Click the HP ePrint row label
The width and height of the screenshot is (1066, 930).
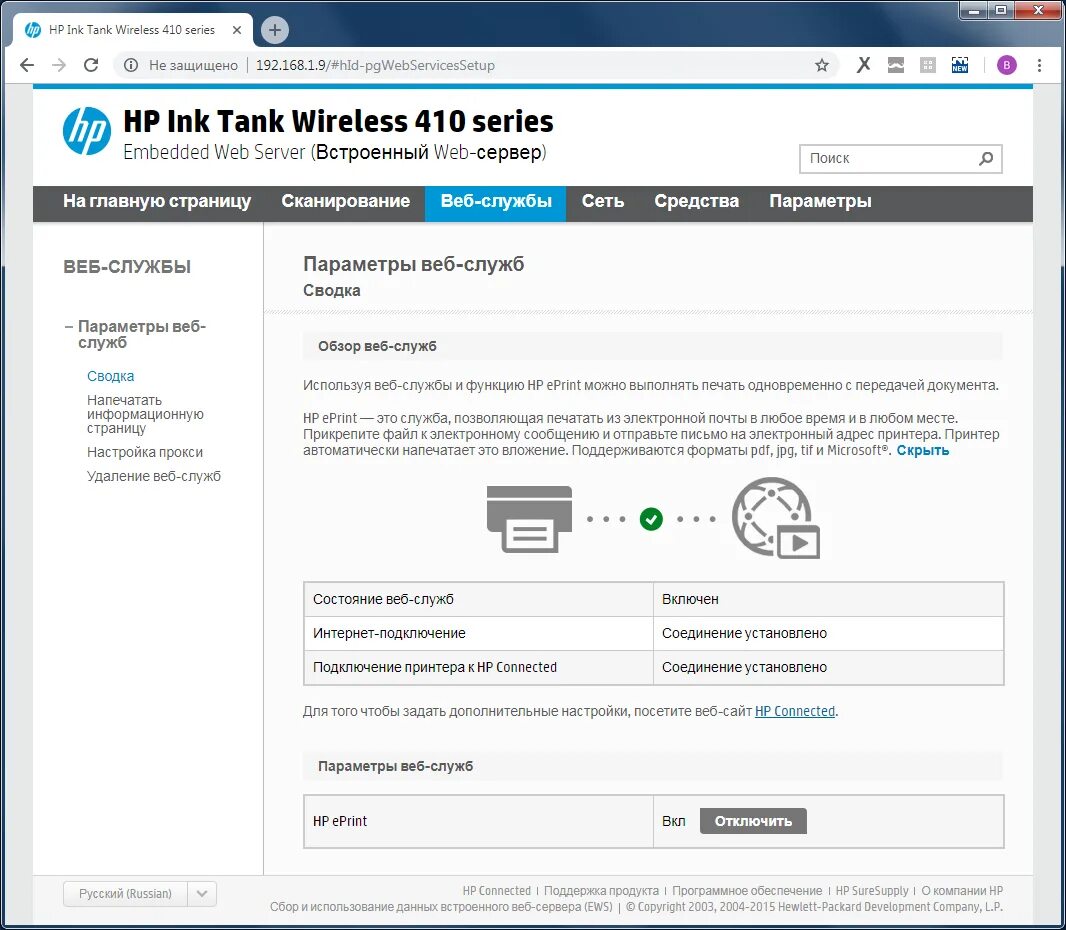point(340,821)
